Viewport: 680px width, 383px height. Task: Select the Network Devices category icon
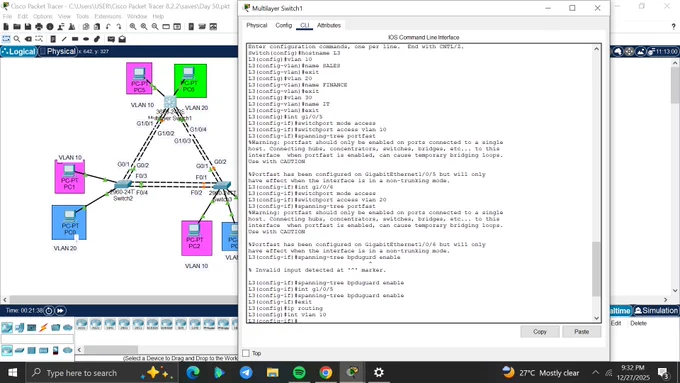[7, 327]
